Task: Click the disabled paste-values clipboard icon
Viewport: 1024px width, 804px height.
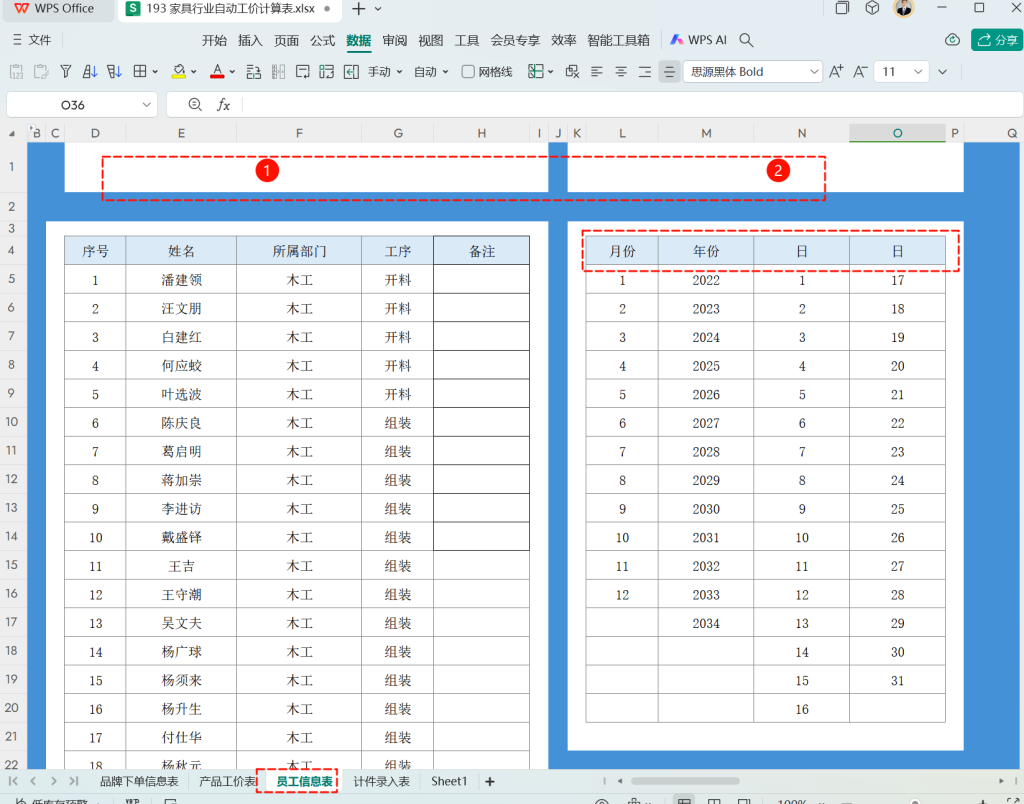Action: pyautogui.click(x=17, y=72)
